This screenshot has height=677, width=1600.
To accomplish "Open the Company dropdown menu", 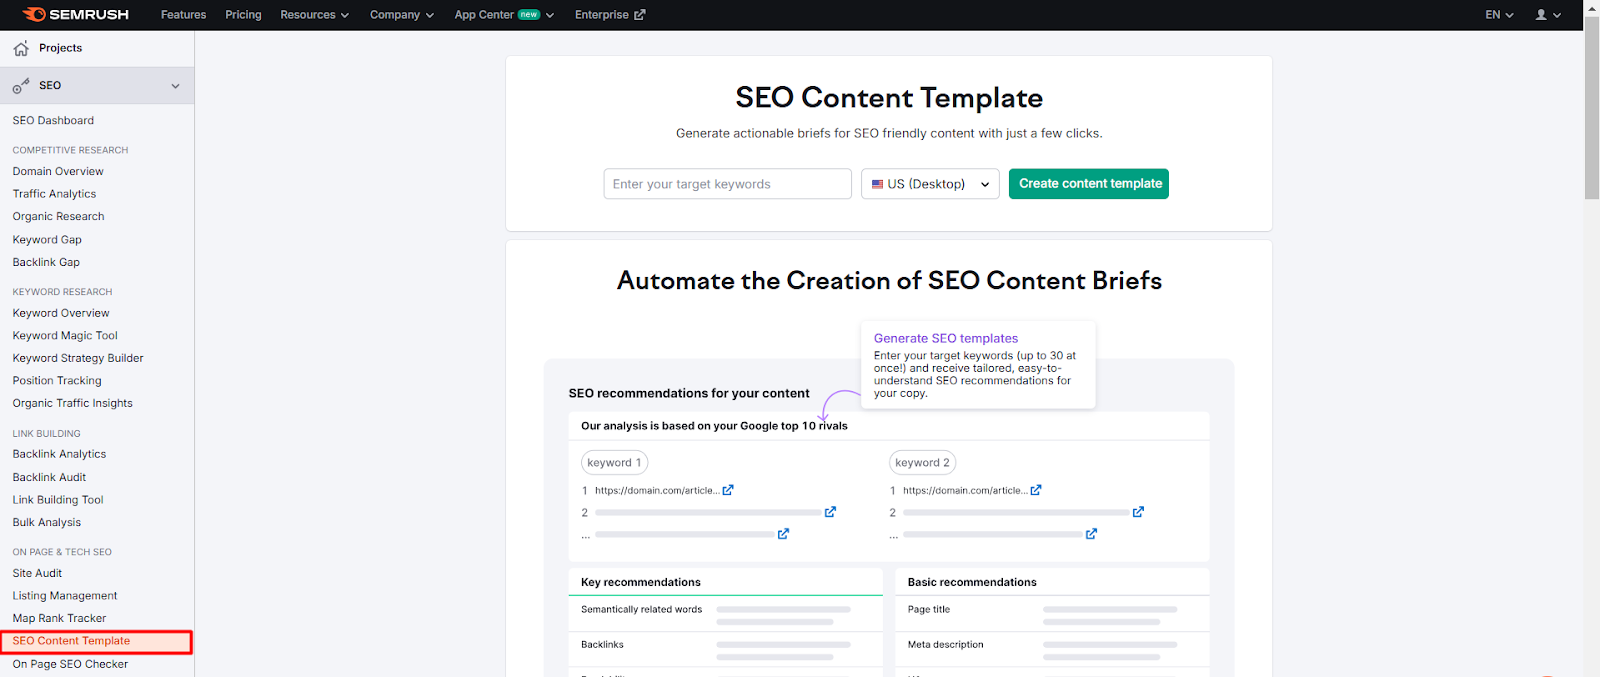I will pyautogui.click(x=401, y=15).
